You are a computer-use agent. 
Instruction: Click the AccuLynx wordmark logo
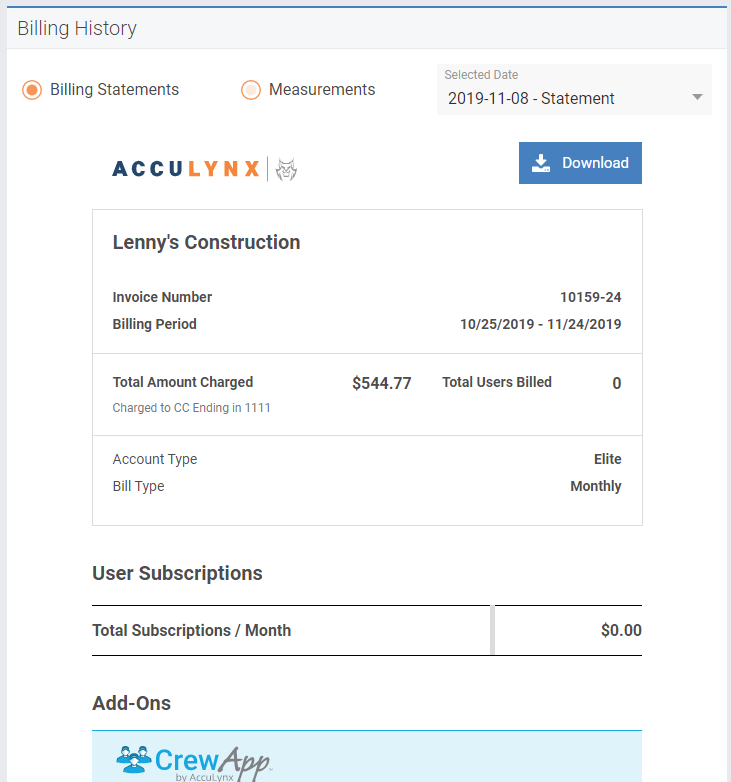pyautogui.click(x=186, y=169)
